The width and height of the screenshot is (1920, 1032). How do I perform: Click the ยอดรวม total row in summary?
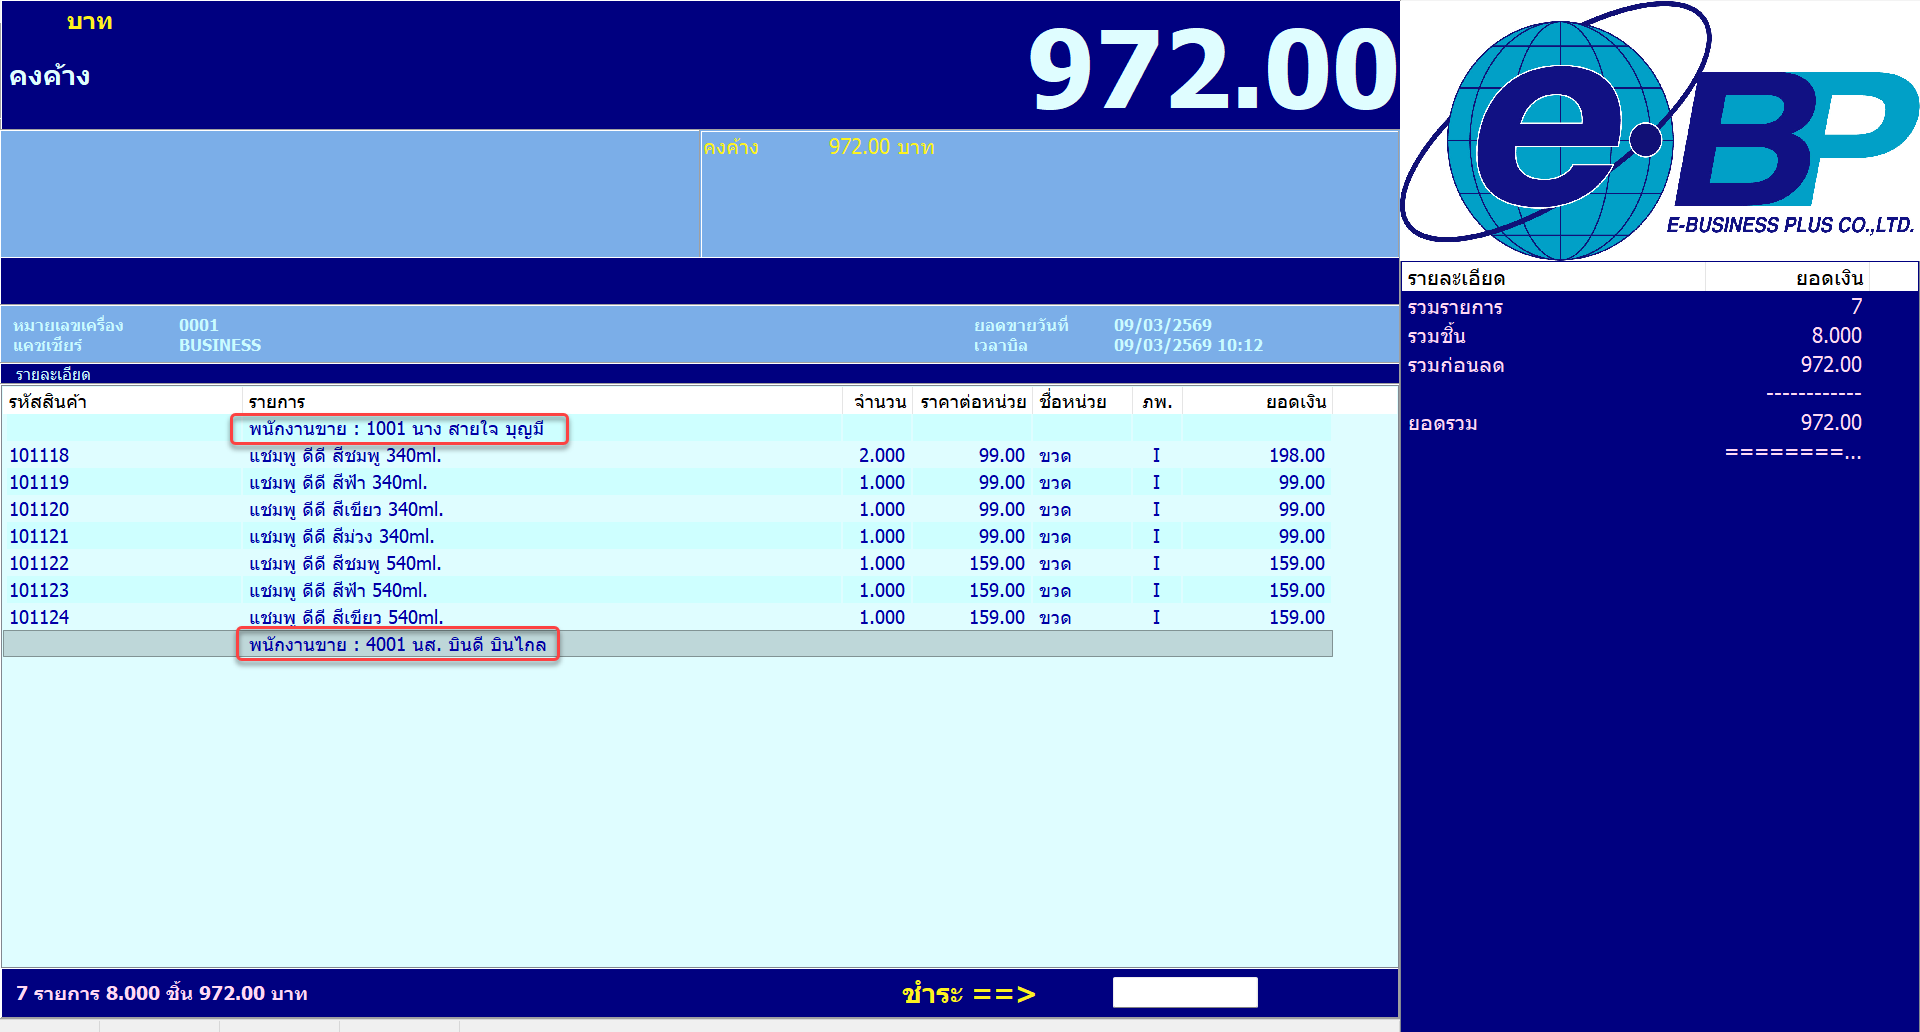[x=1634, y=423]
